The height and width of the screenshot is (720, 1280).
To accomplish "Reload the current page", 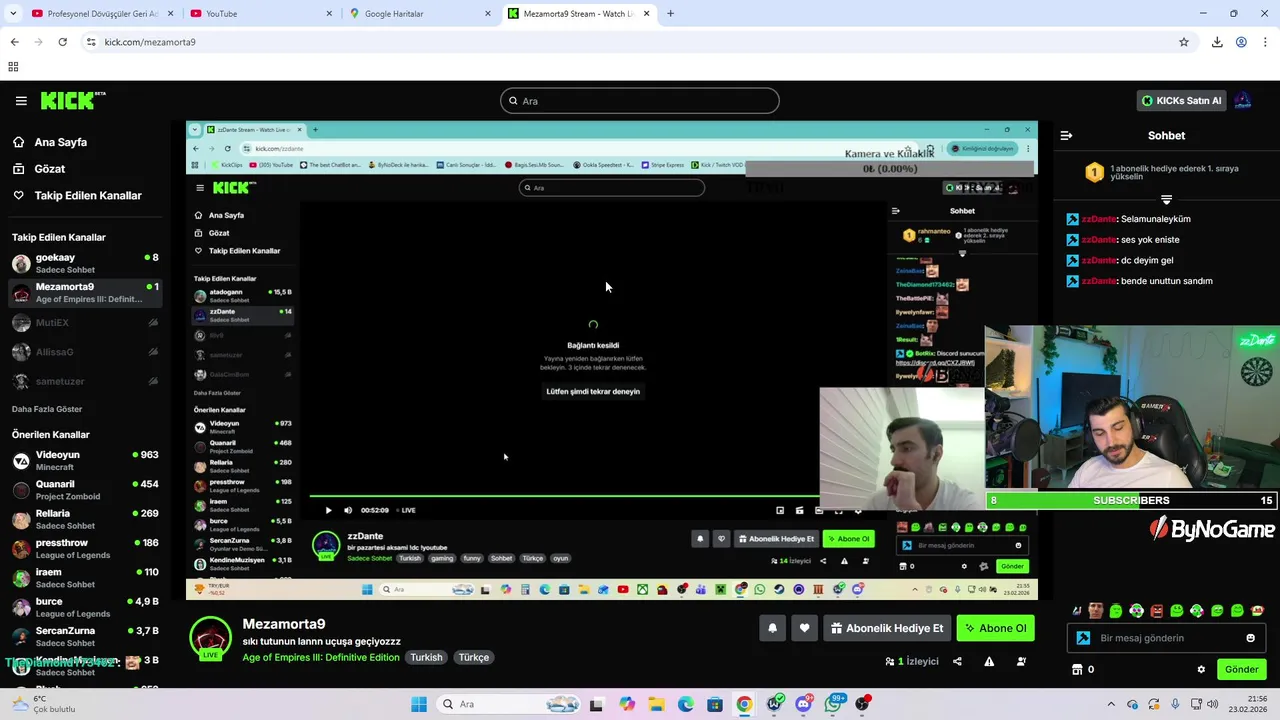I will [62, 42].
